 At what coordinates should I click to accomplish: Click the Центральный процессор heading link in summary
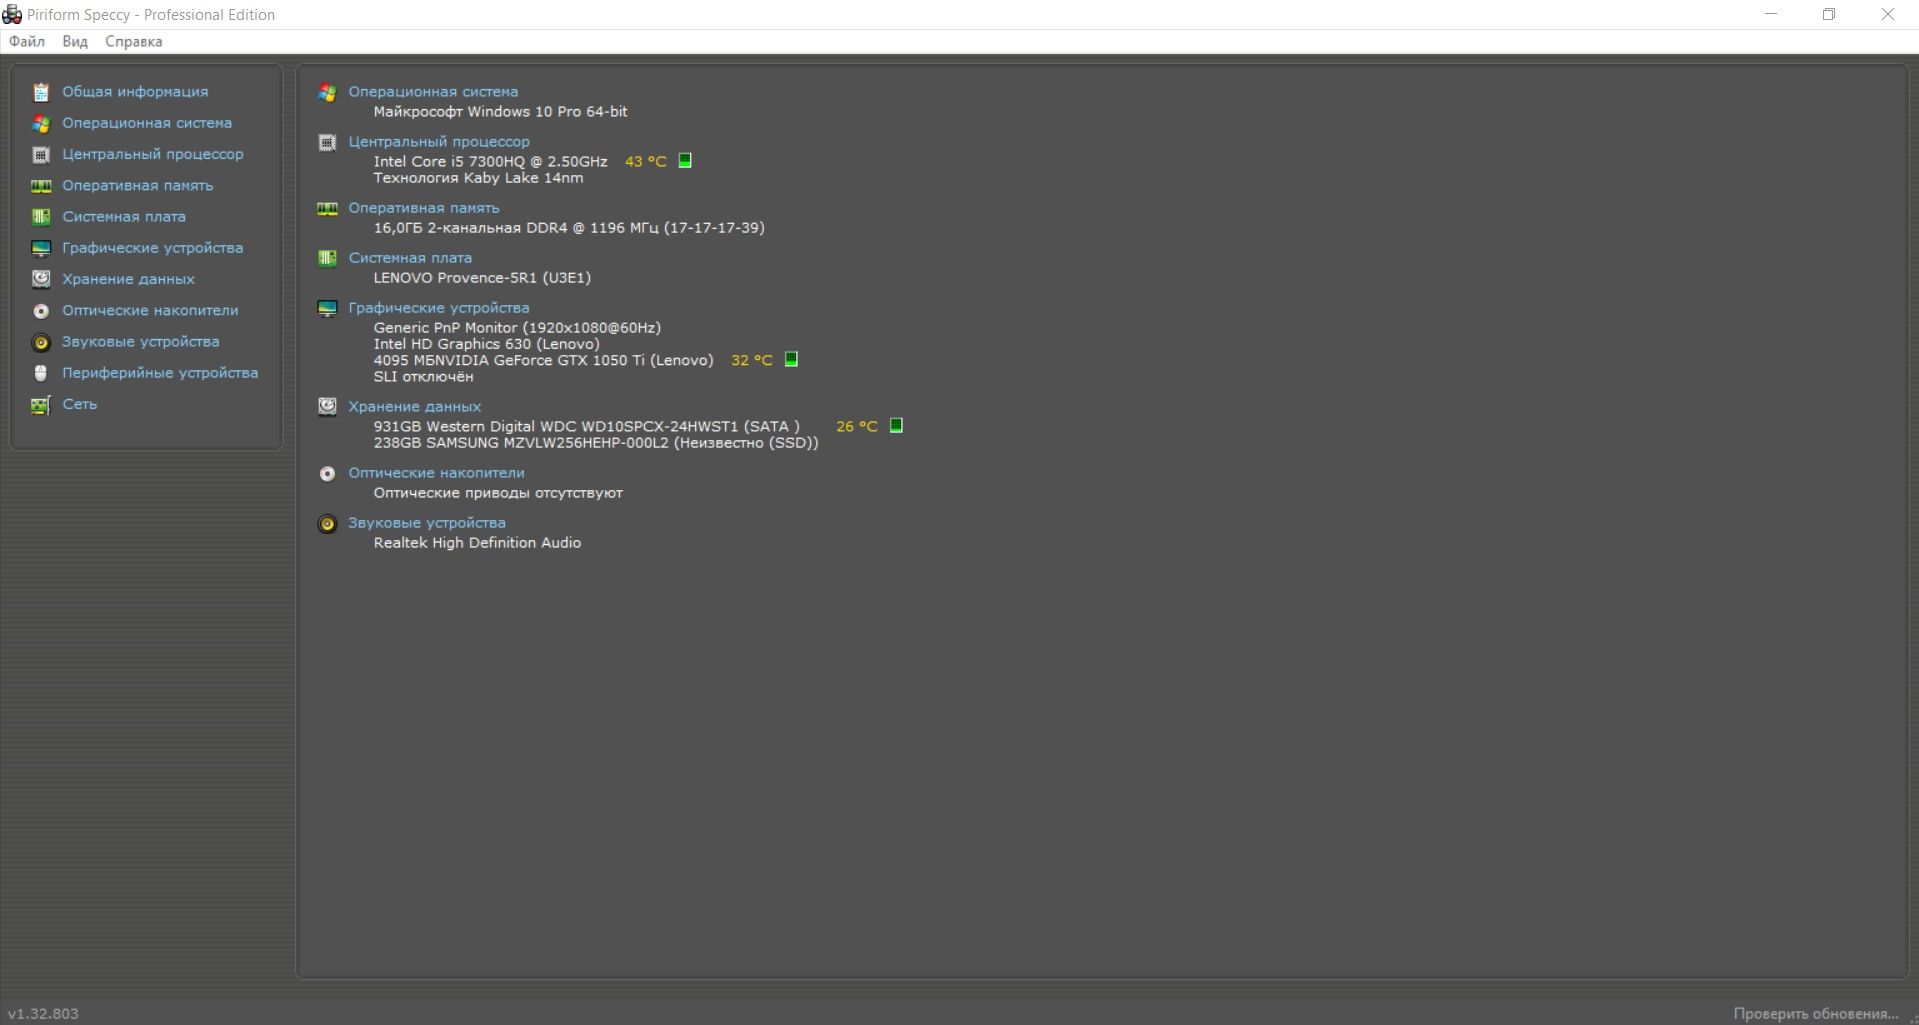439,142
